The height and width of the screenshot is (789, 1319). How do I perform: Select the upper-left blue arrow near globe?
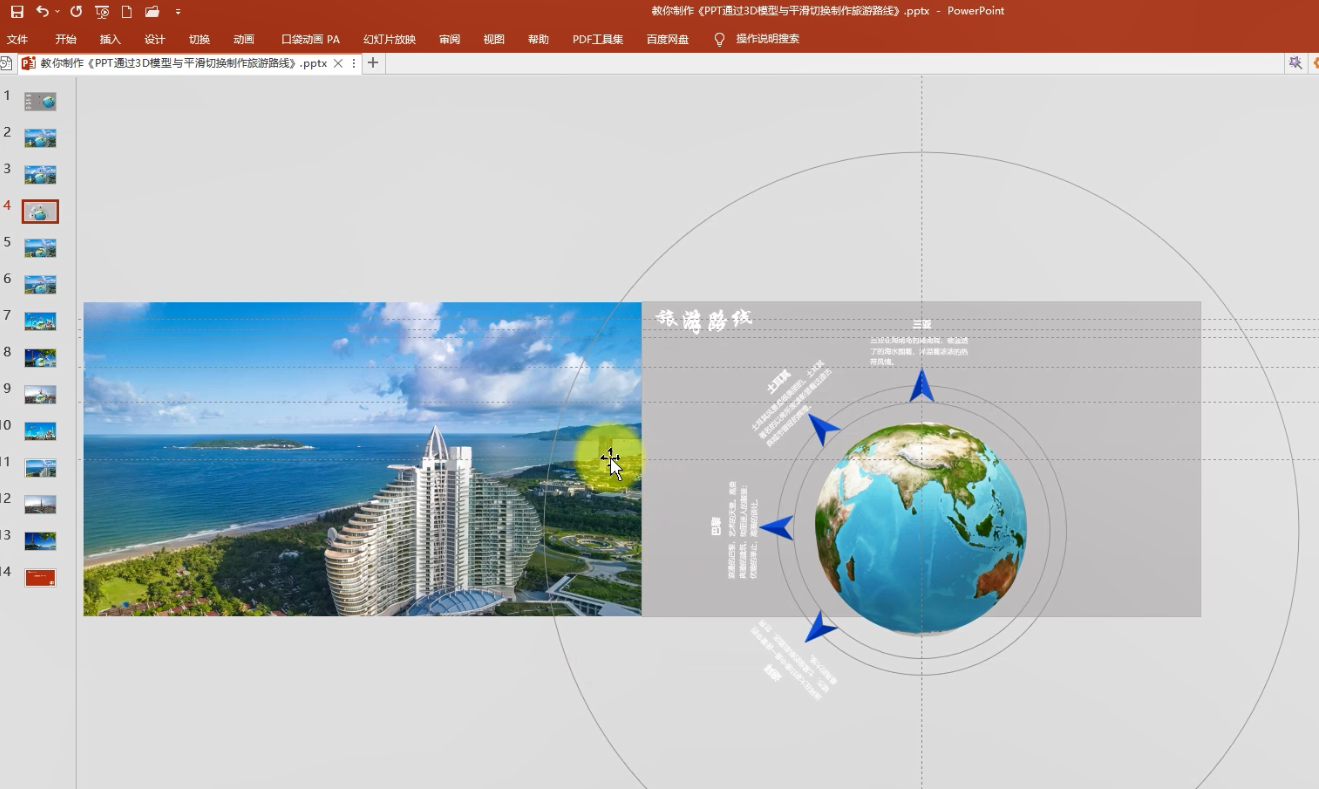[x=823, y=428]
